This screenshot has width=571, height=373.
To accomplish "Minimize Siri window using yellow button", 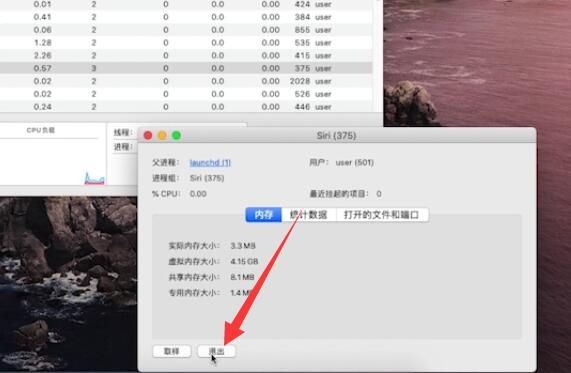I will (162, 136).
